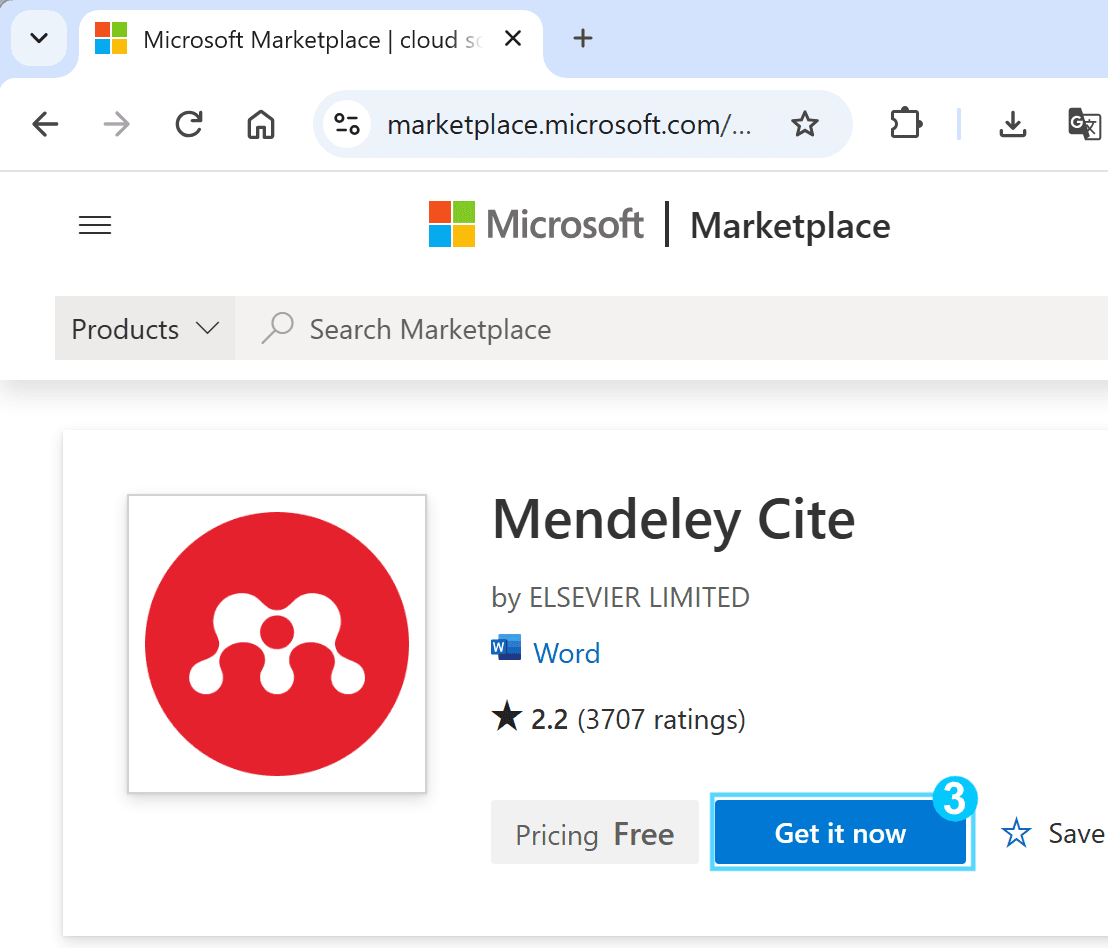
Task: Click the Google Translate icon
Action: coord(1084,124)
